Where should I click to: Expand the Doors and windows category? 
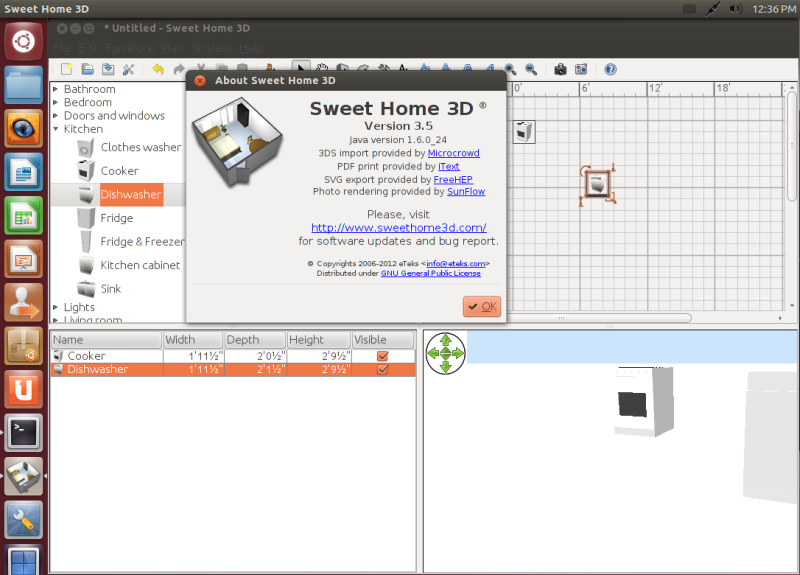[x=56, y=116]
